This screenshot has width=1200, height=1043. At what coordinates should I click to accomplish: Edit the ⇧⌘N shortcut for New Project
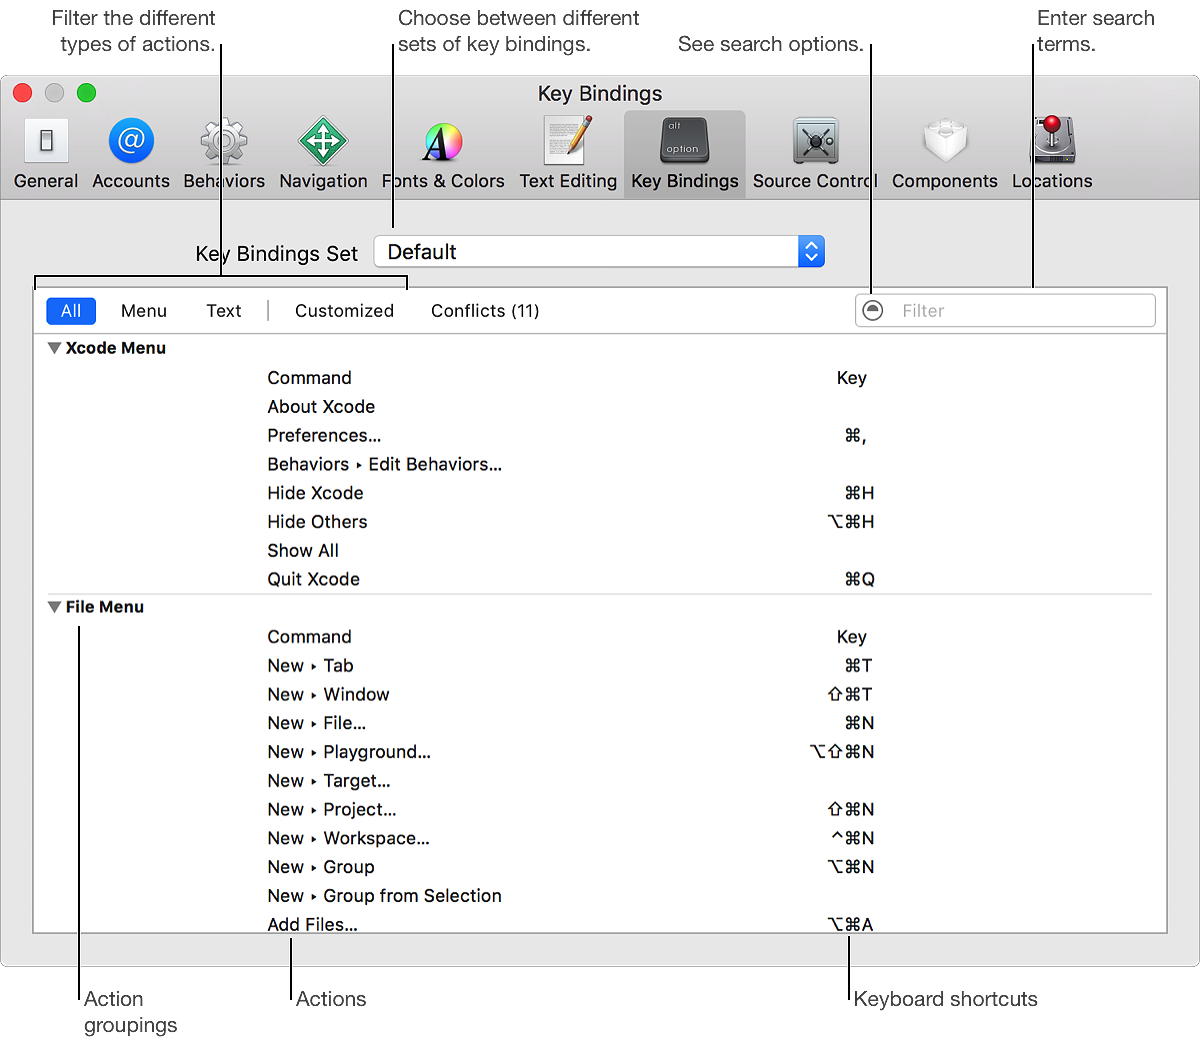[851, 810]
